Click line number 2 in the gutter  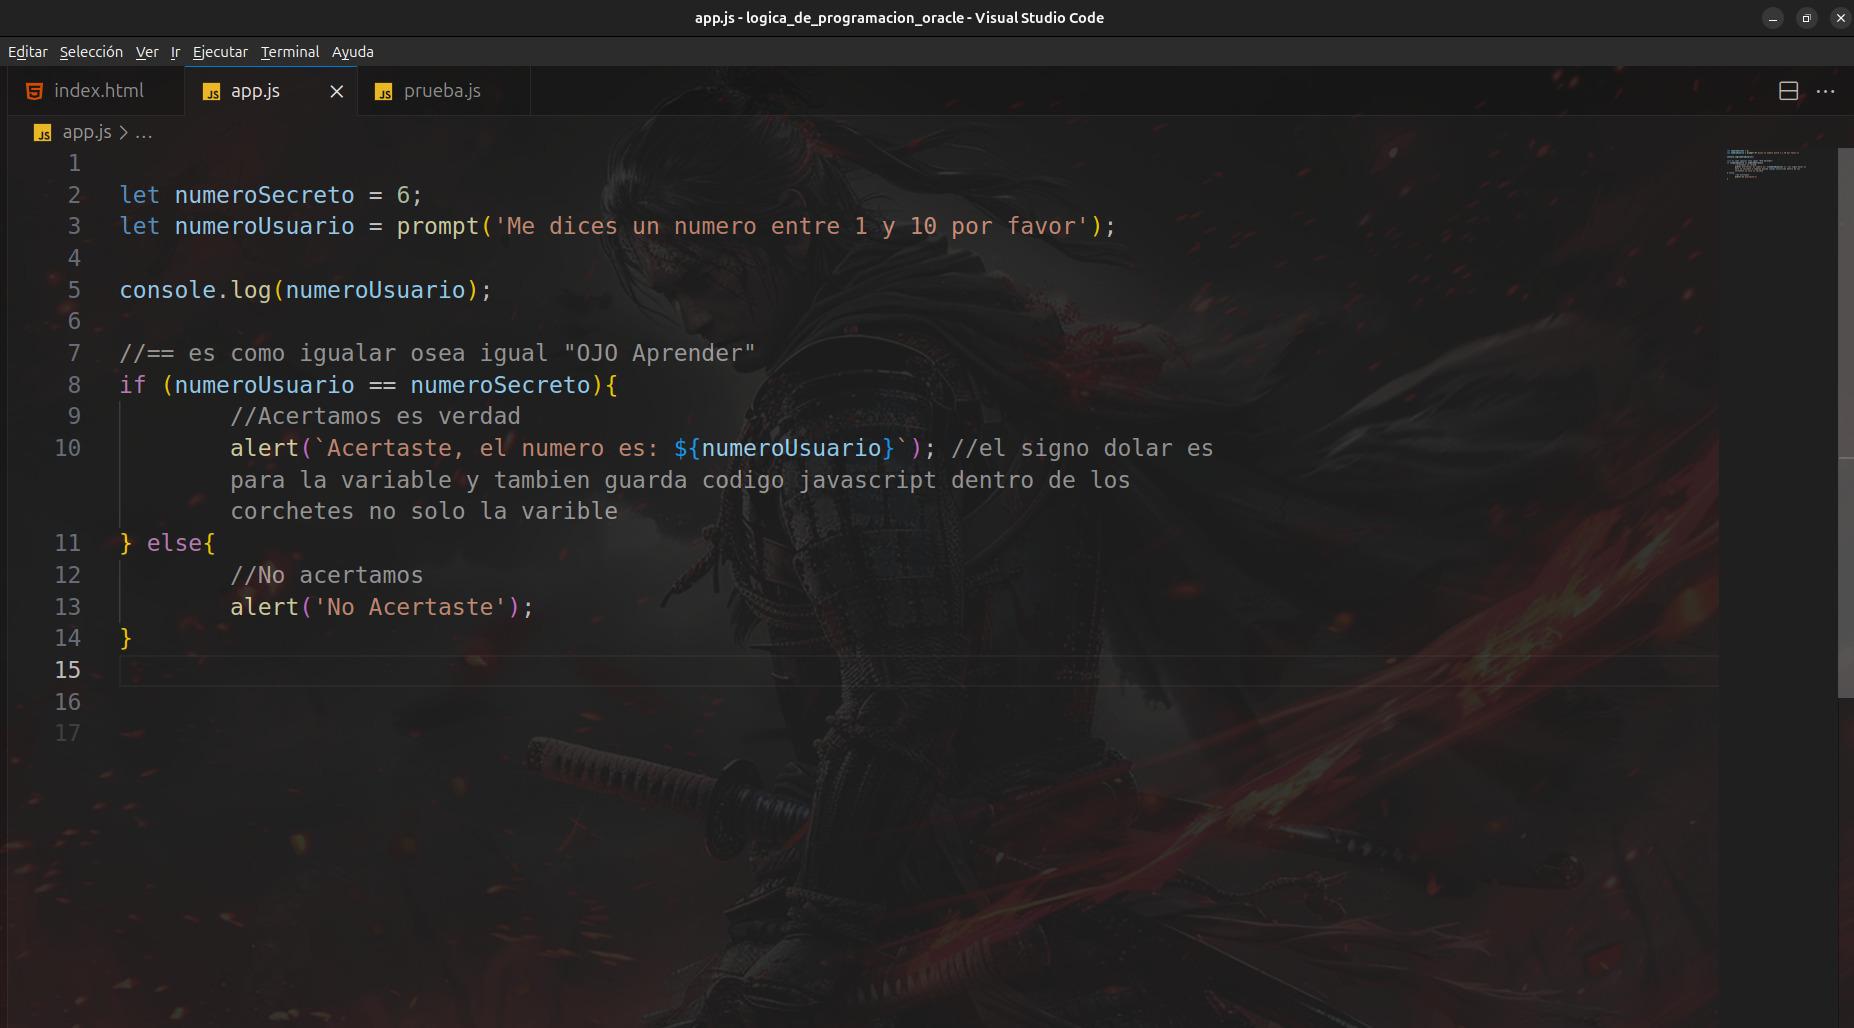pos(74,195)
